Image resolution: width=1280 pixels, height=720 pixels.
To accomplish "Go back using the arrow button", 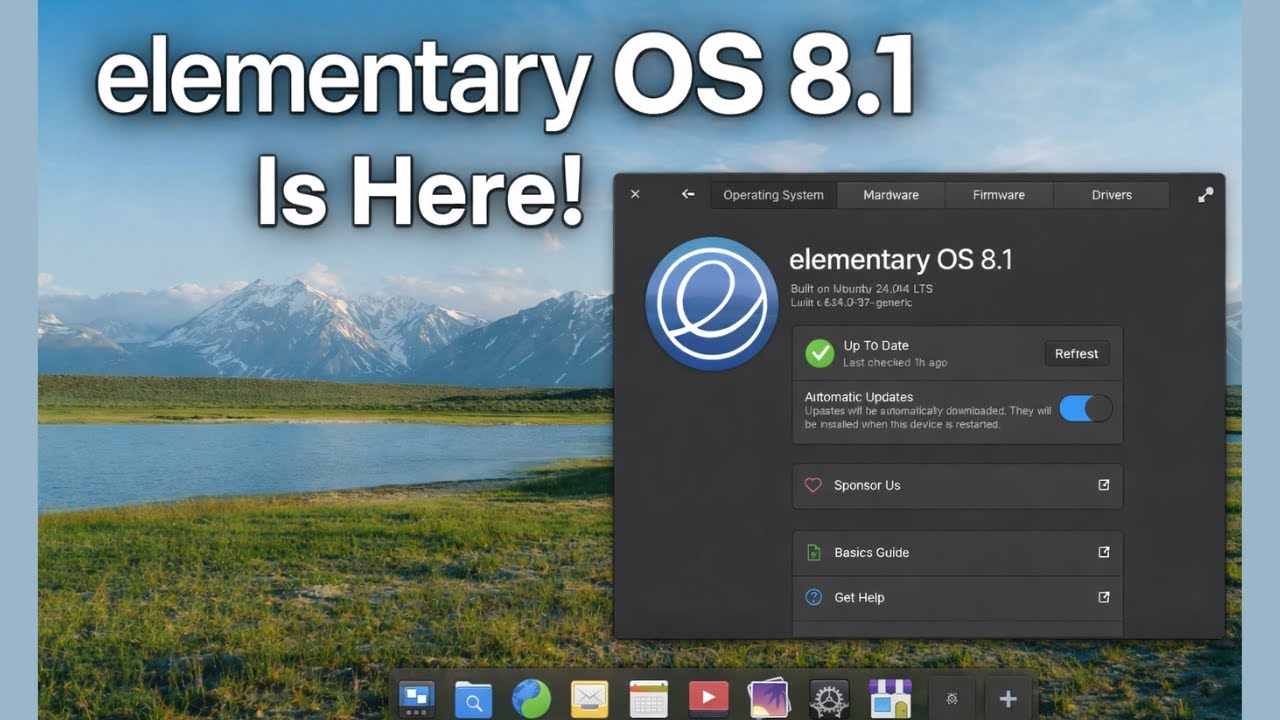I will 688,194.
